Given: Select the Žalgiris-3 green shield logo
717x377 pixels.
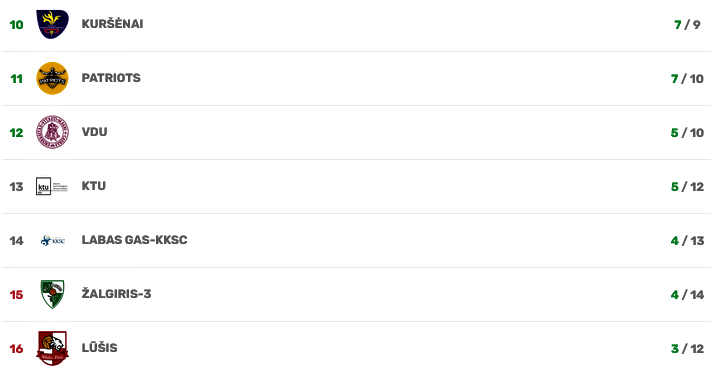Looking at the screenshot, I should pyautogui.click(x=52, y=294).
